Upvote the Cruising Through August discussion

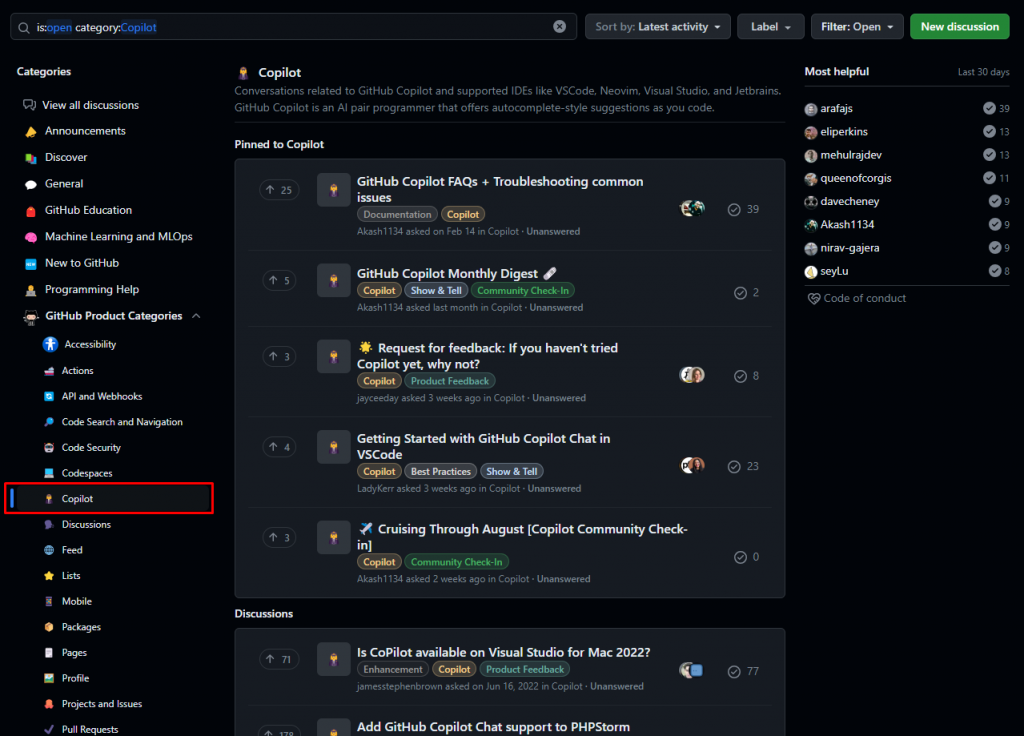279,537
